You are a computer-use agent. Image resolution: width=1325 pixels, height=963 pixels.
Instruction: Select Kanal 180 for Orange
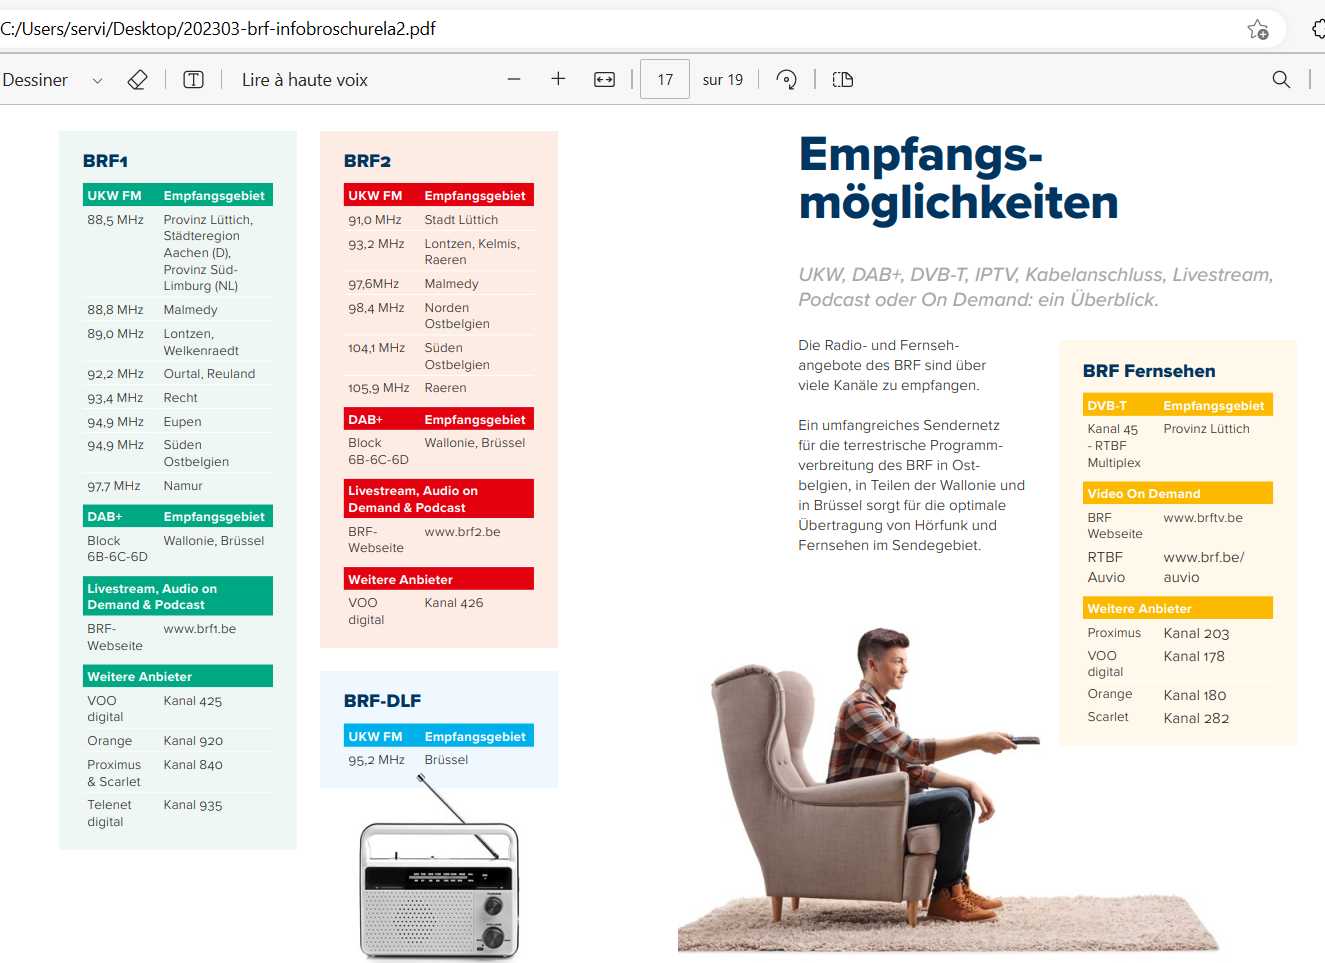(x=1195, y=695)
